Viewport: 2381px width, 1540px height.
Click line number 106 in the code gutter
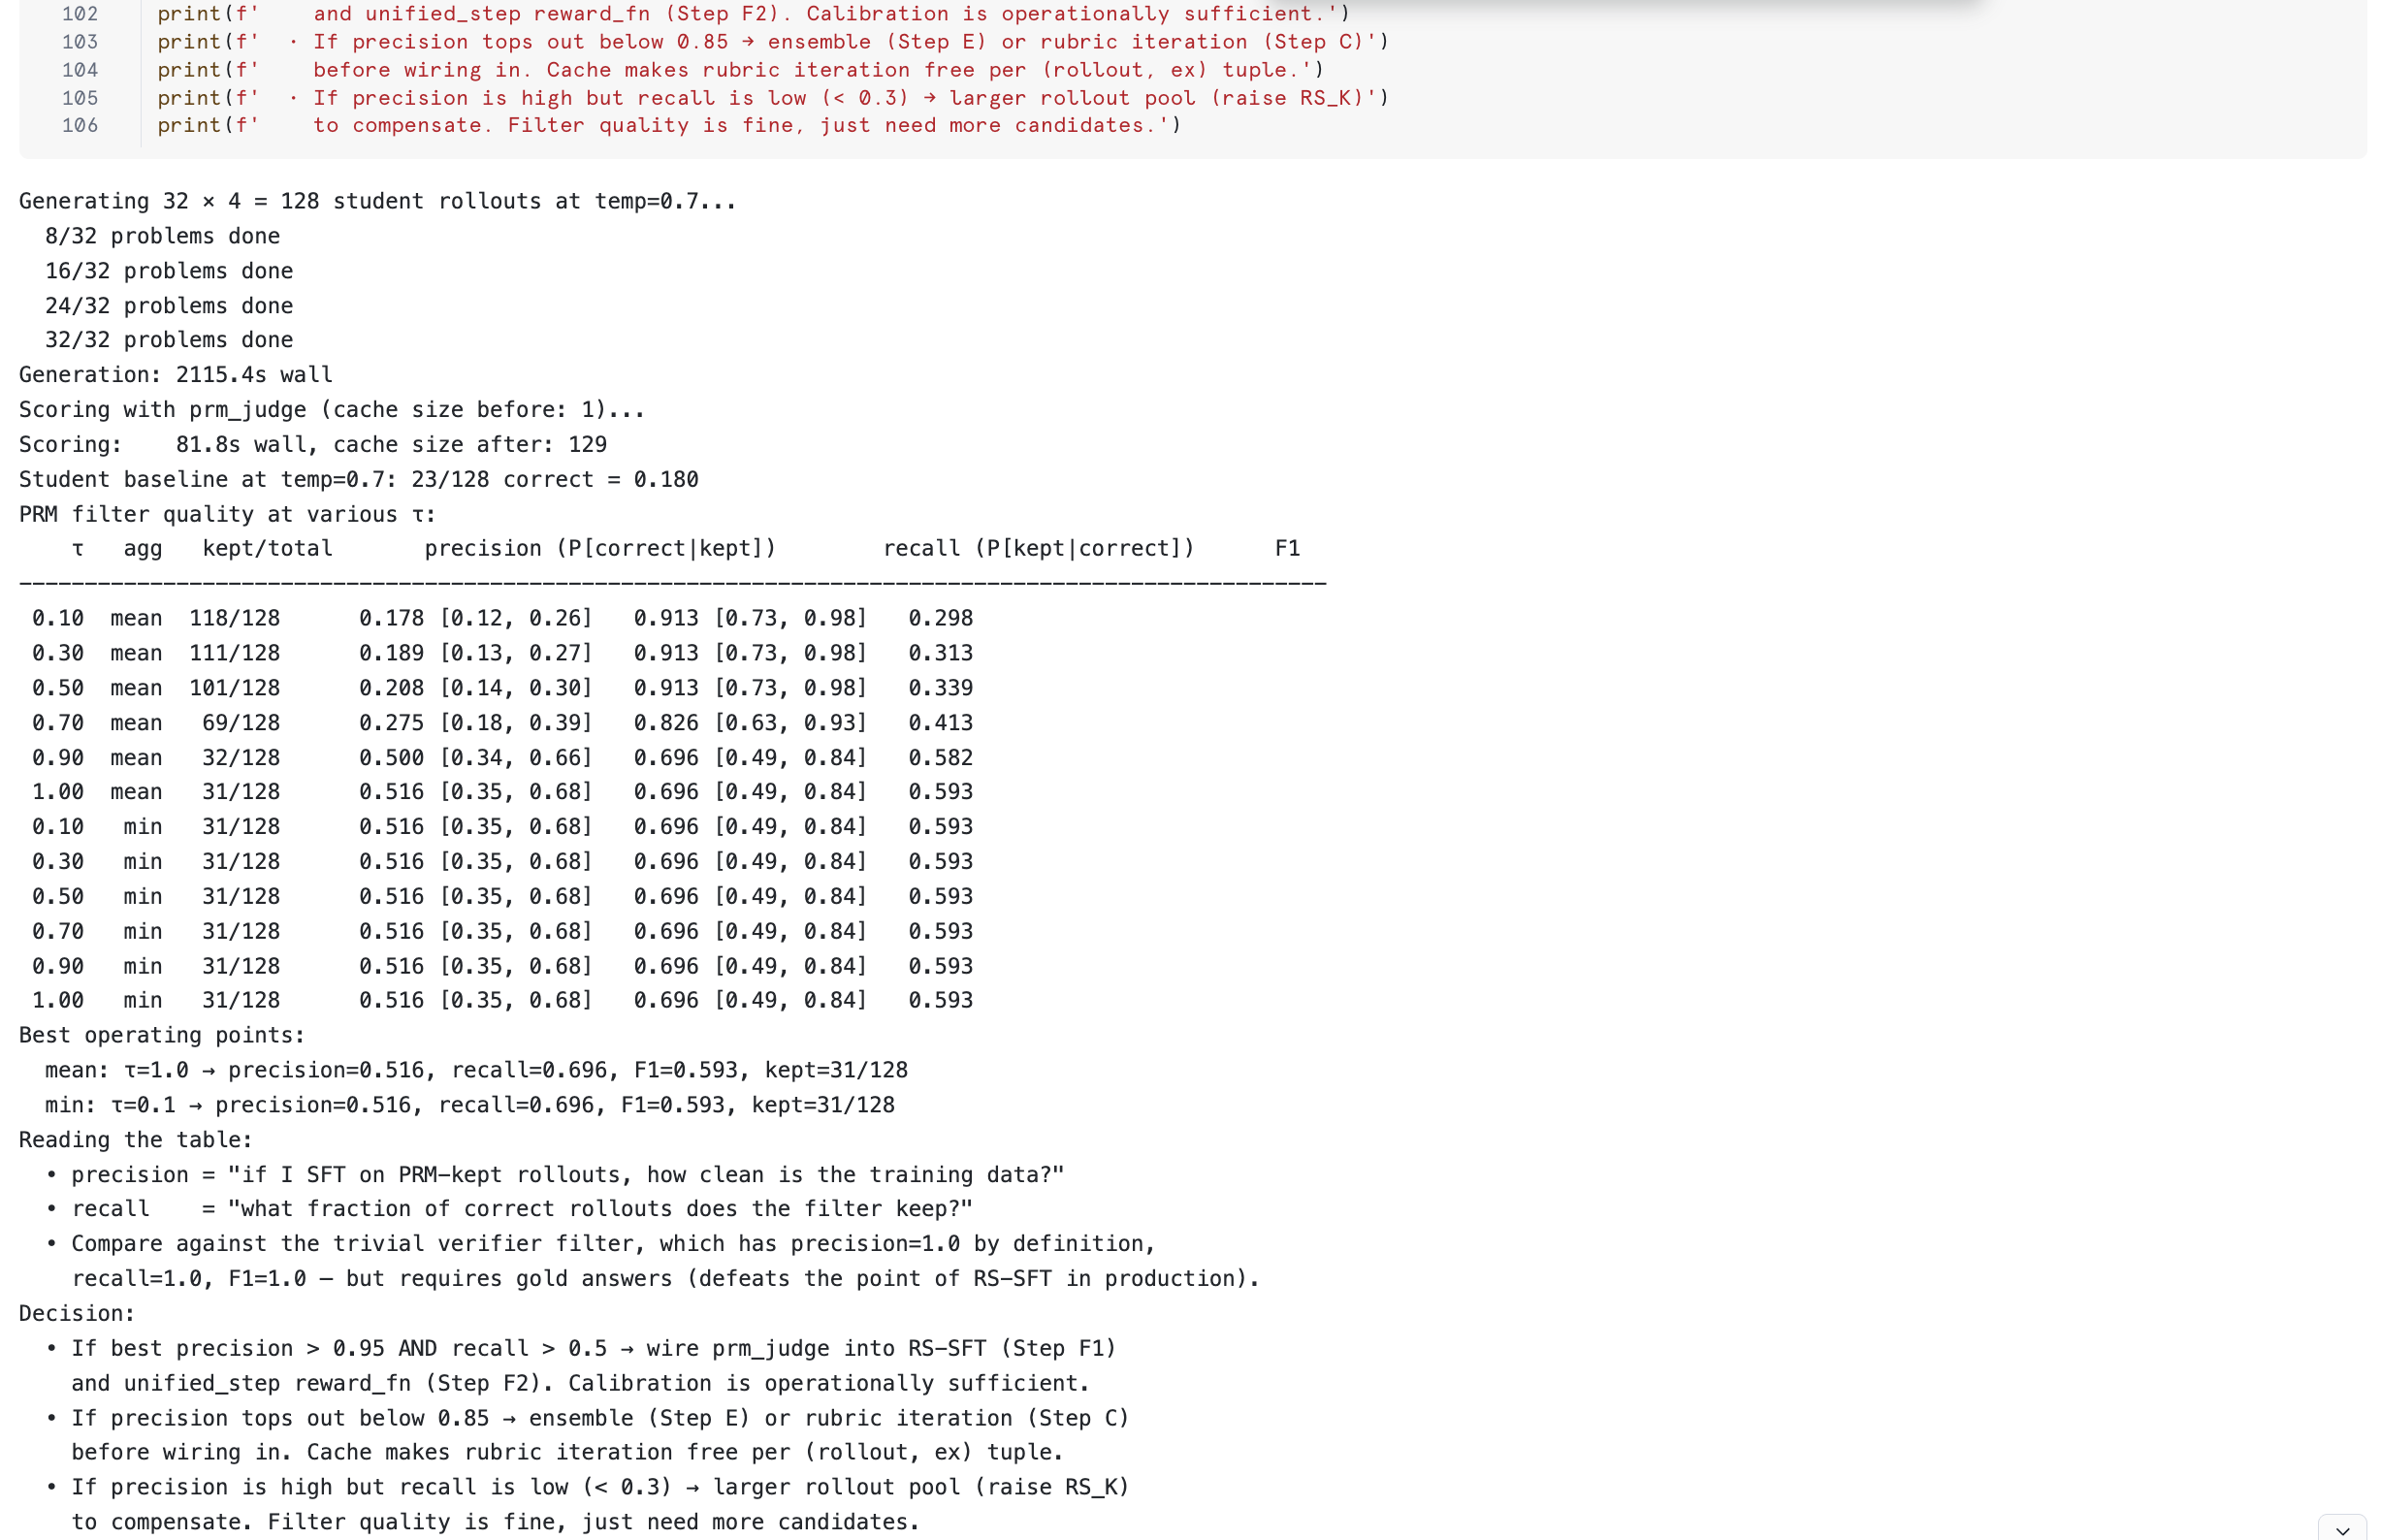coord(80,125)
